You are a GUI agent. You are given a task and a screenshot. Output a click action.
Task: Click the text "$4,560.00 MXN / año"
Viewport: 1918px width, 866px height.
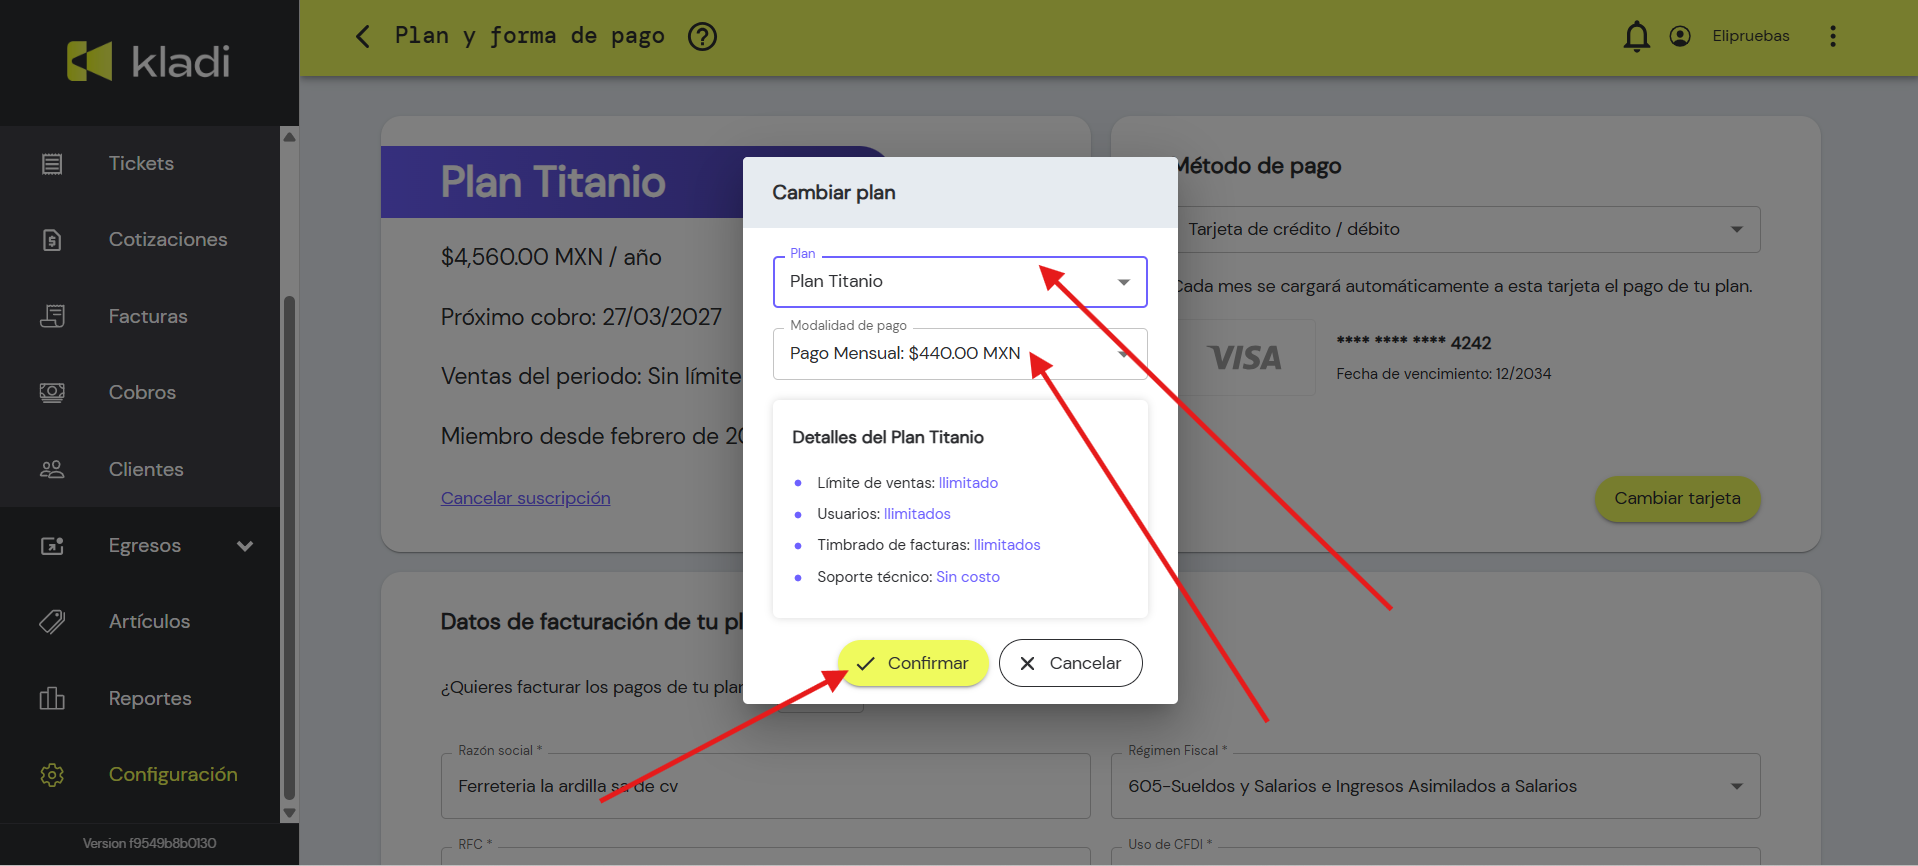551,257
